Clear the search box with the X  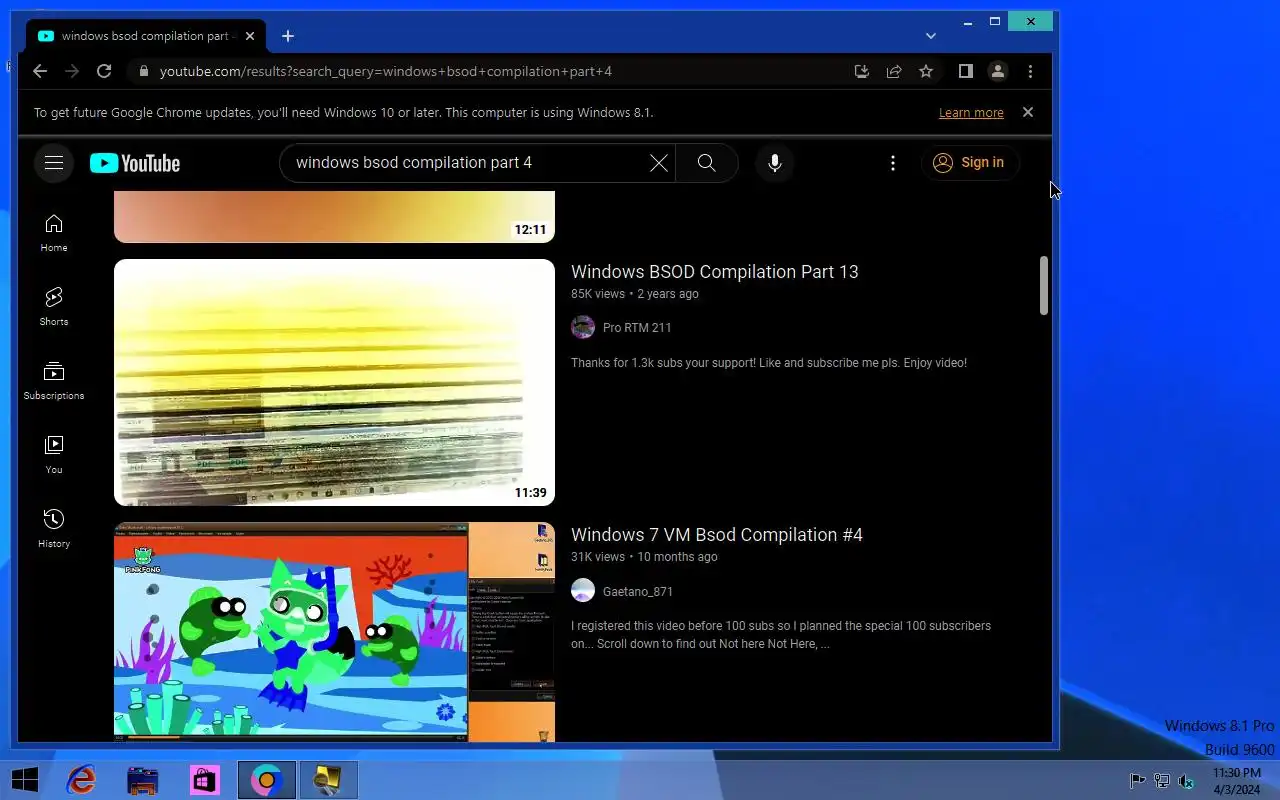pos(658,163)
